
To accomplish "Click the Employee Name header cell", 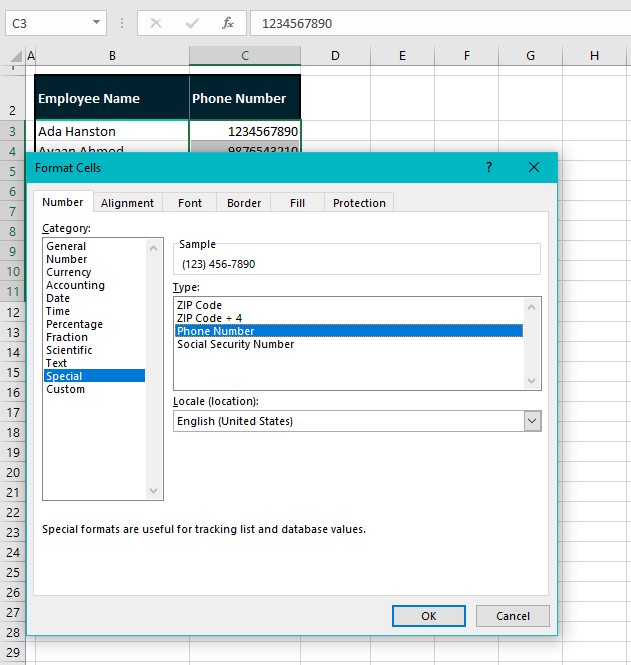I will (x=112, y=98).
